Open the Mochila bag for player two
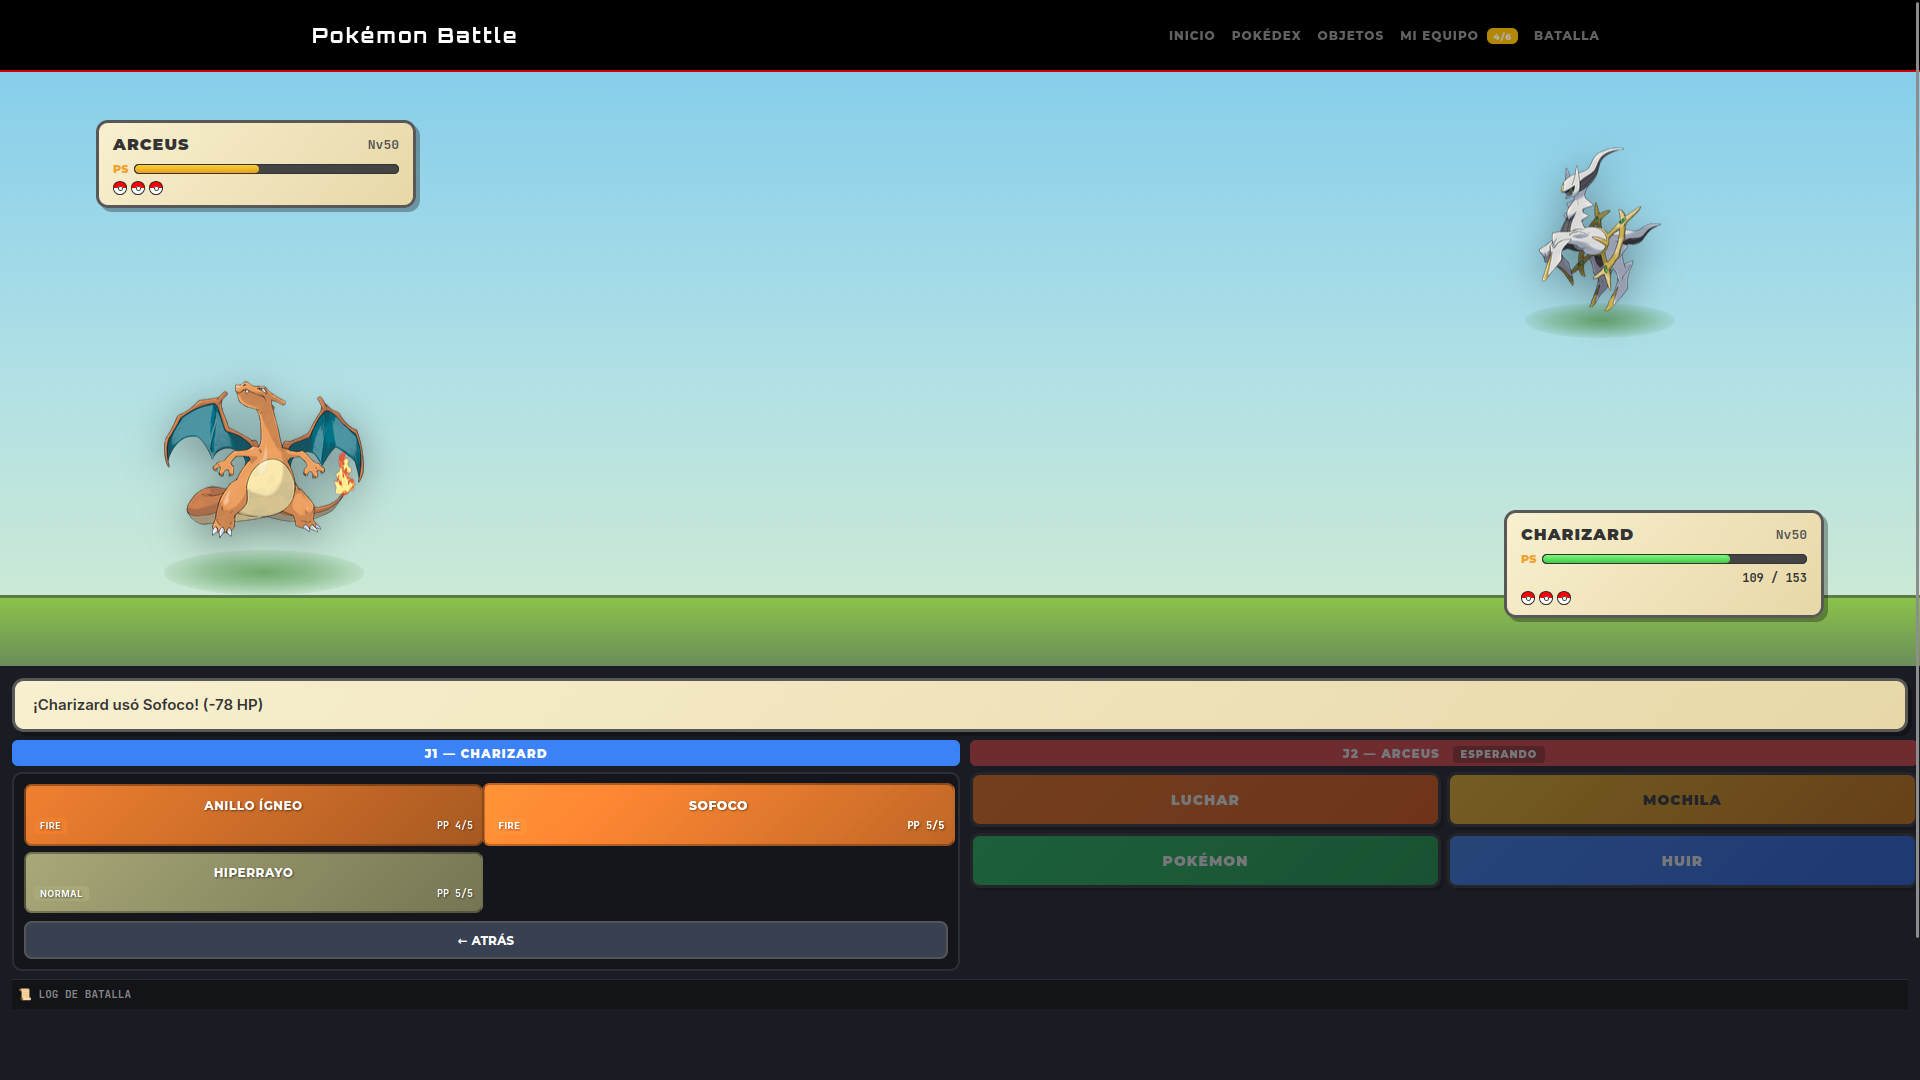This screenshot has height=1080, width=1920. click(x=1682, y=800)
